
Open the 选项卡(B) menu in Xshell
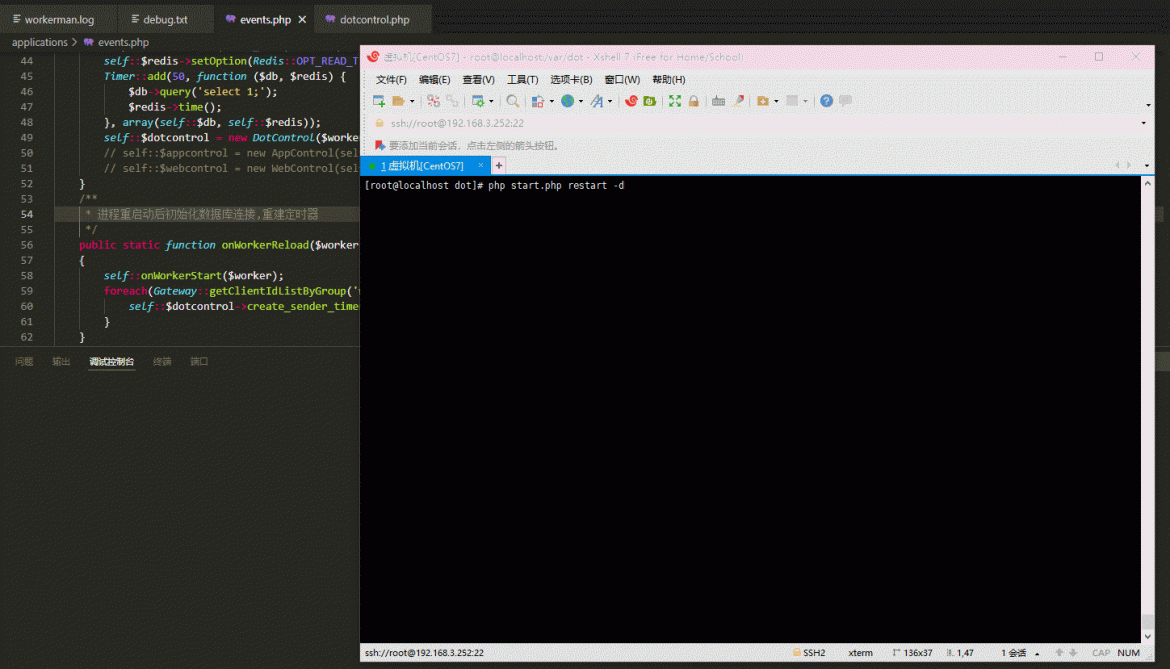tap(571, 80)
